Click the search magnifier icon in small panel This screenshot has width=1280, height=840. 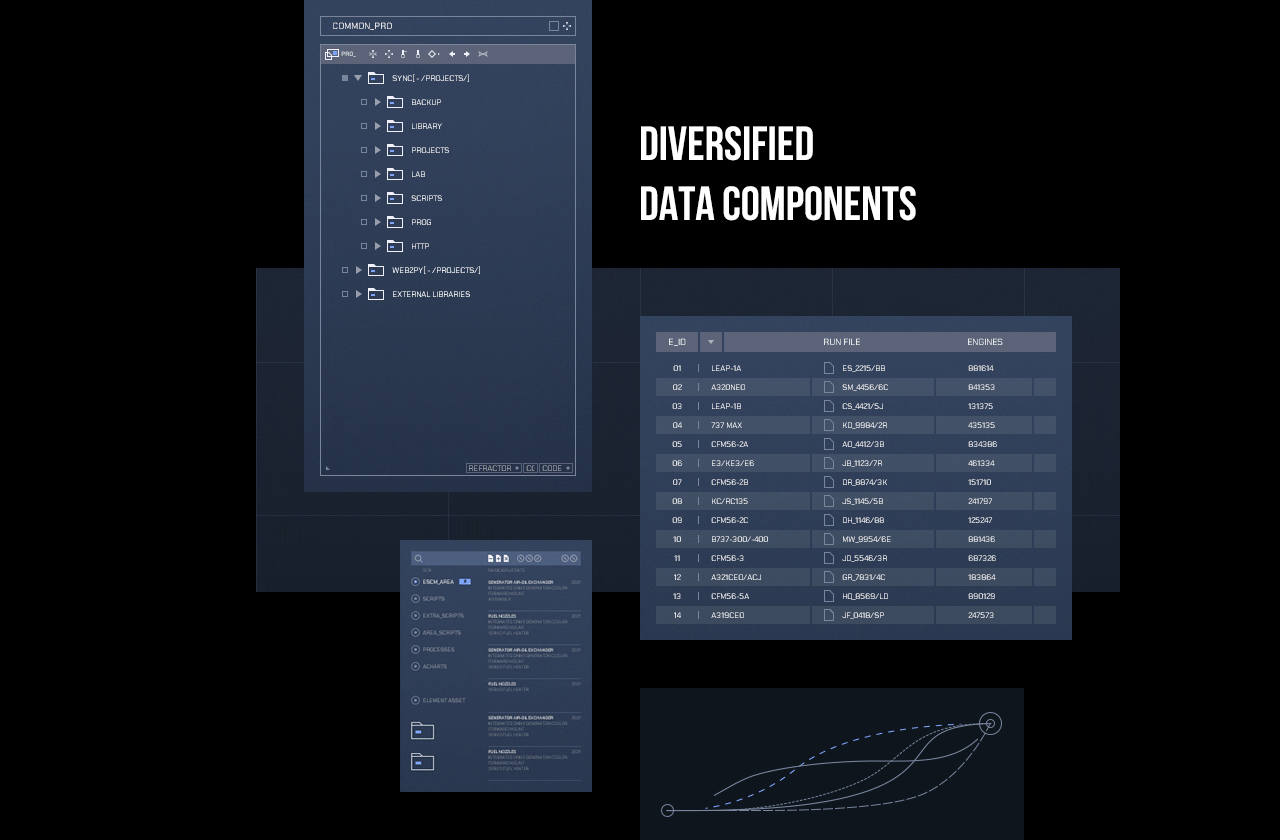419,559
